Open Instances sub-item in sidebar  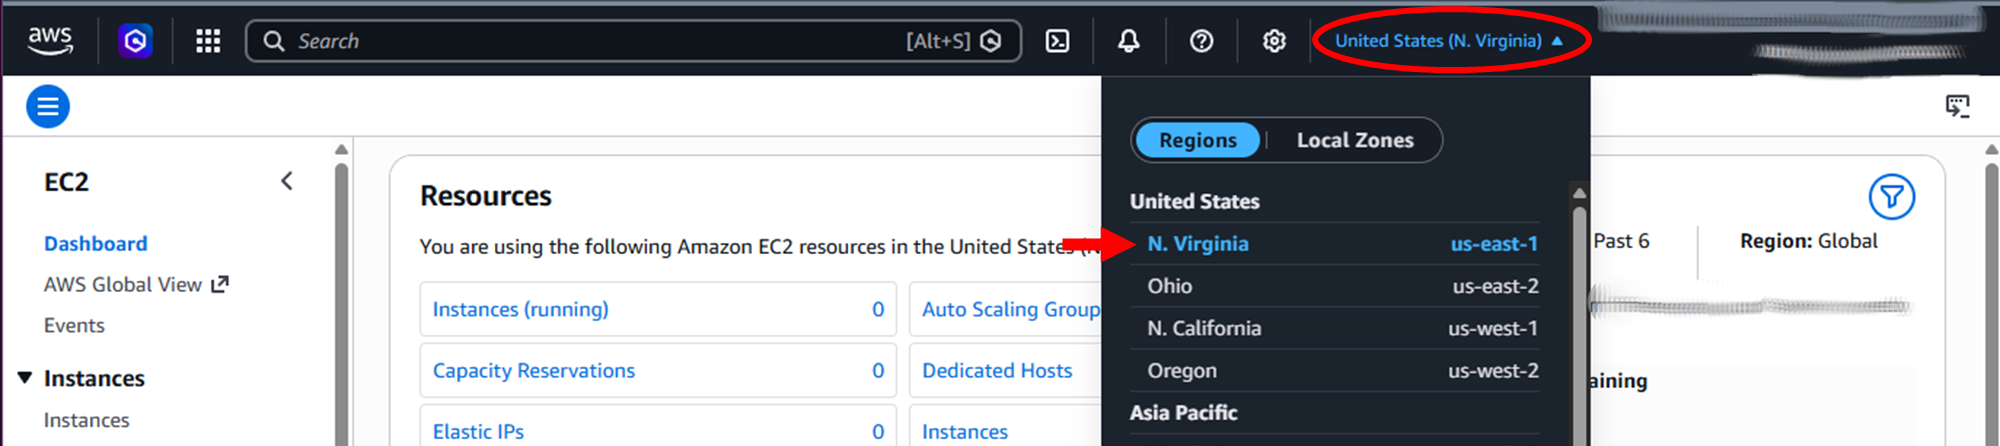click(87, 420)
